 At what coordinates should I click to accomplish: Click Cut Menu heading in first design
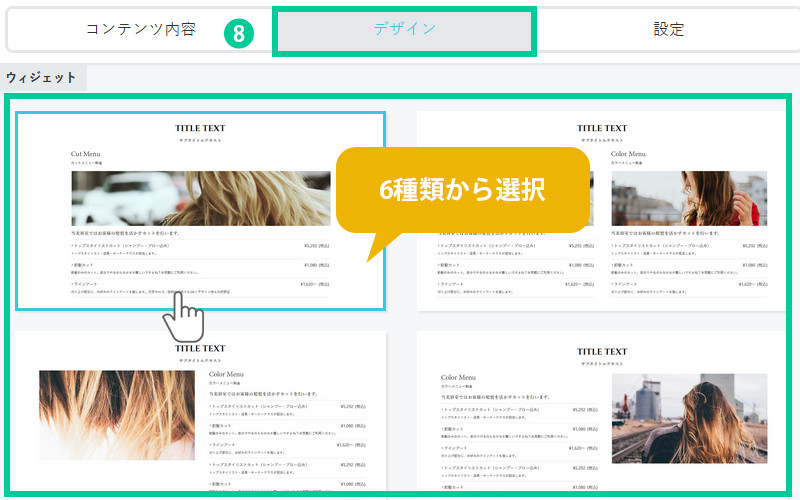88,154
